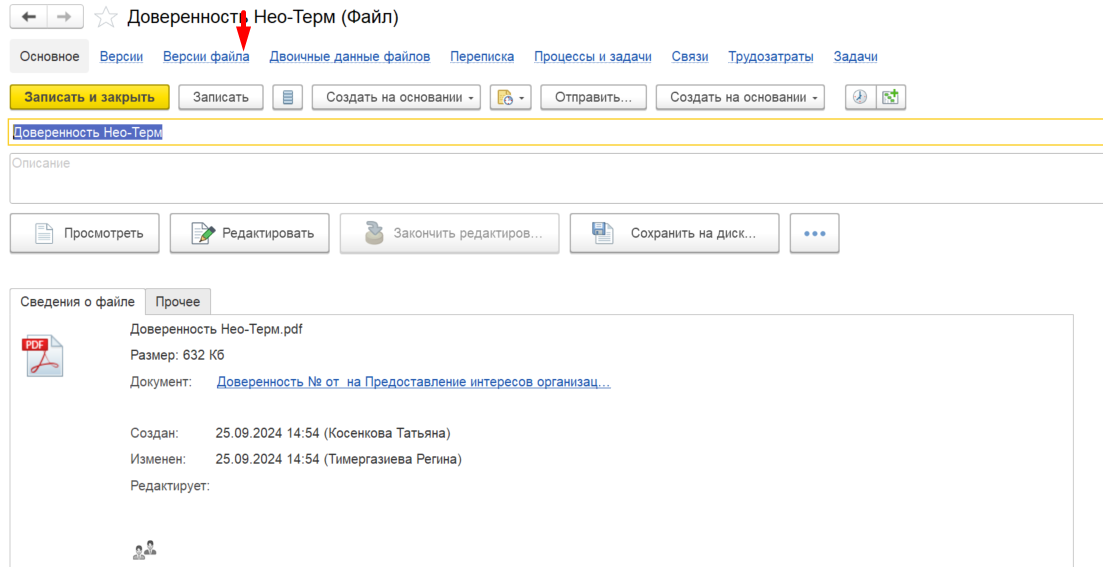This screenshot has width=1103, height=567.
Task: Open the Связи navigation link
Action: click(x=689, y=56)
